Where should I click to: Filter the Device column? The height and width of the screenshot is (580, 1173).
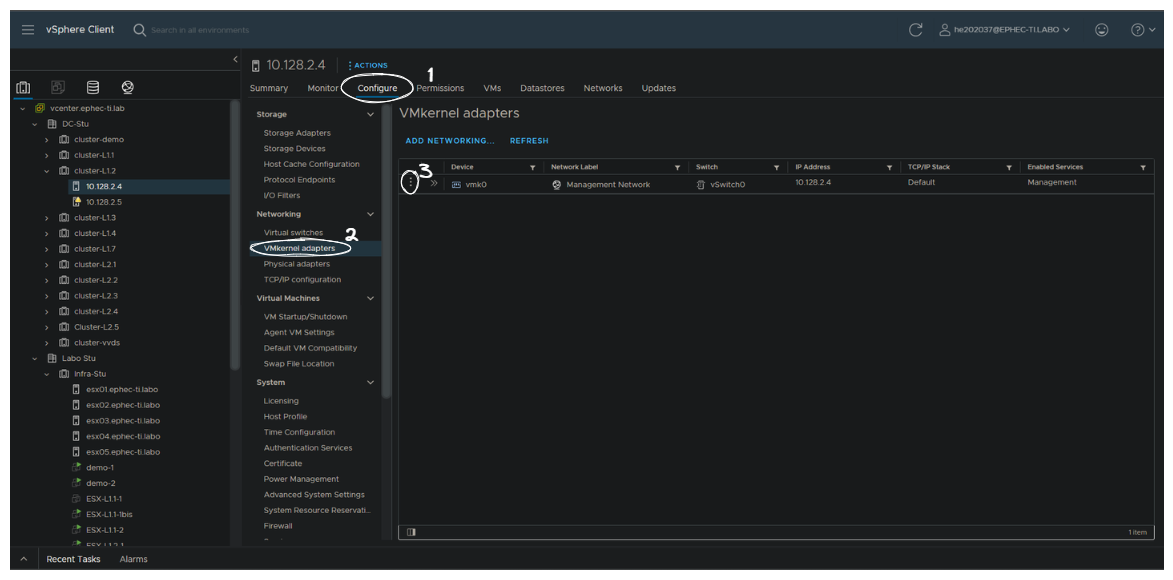click(x=533, y=168)
